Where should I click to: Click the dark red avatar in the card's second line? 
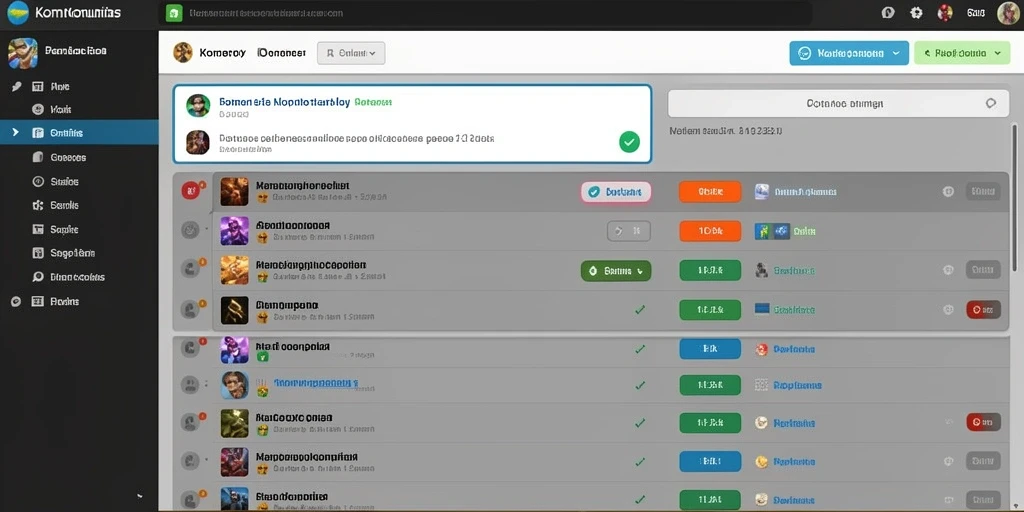tap(198, 142)
